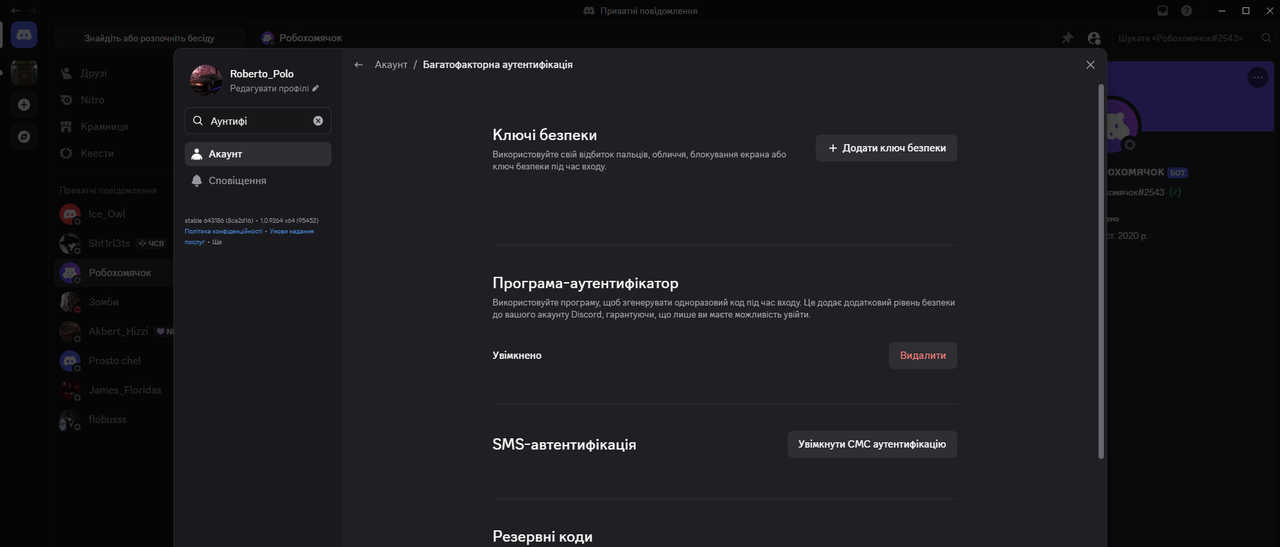The image size is (1280, 547).
Task: Click the Roberto_Polo profile avatar
Action: (x=206, y=80)
